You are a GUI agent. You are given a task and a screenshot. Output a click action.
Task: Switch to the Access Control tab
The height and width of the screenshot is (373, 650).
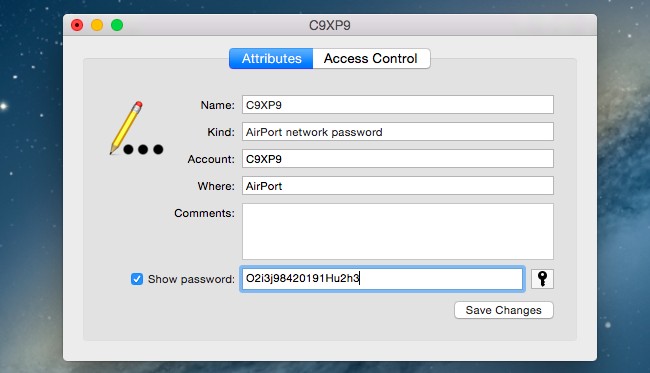[371, 58]
